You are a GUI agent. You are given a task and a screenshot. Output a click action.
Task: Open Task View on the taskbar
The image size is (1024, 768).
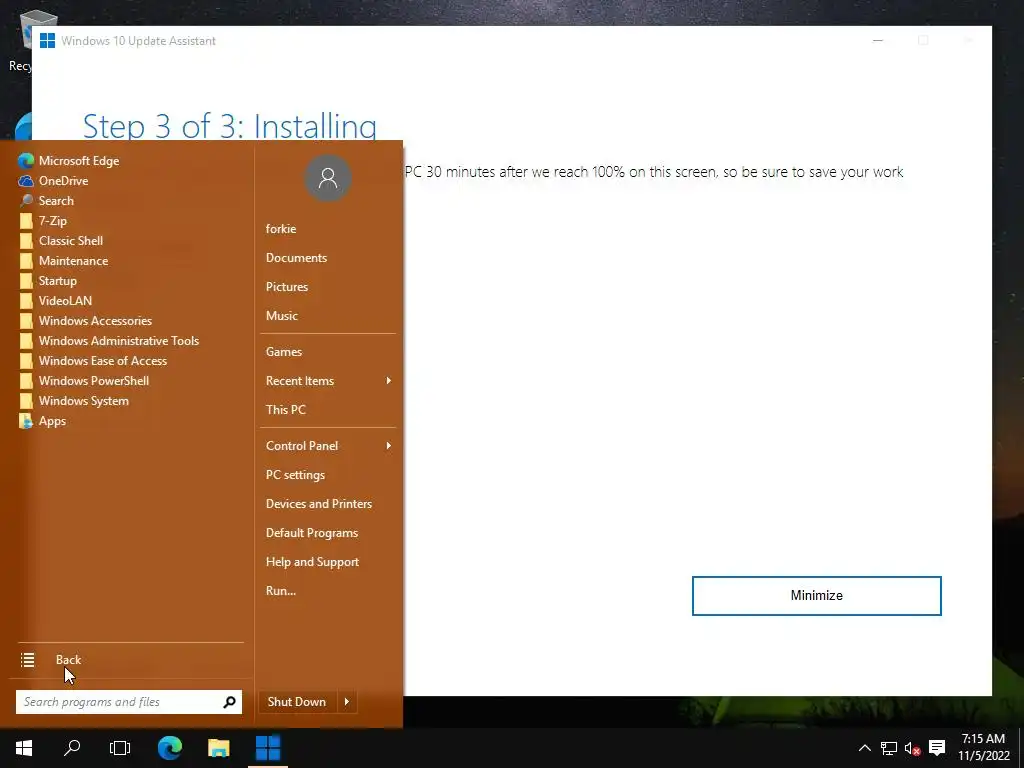(x=120, y=748)
